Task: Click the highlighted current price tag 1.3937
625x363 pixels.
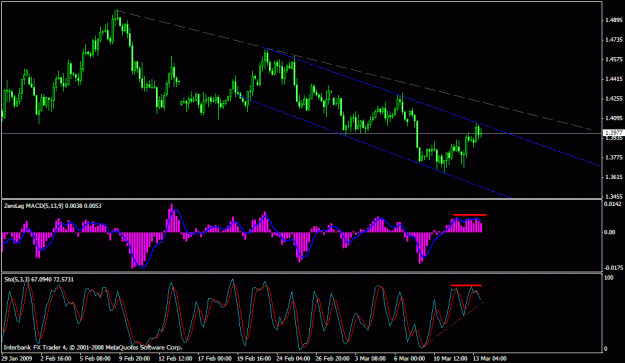Action: [613, 133]
